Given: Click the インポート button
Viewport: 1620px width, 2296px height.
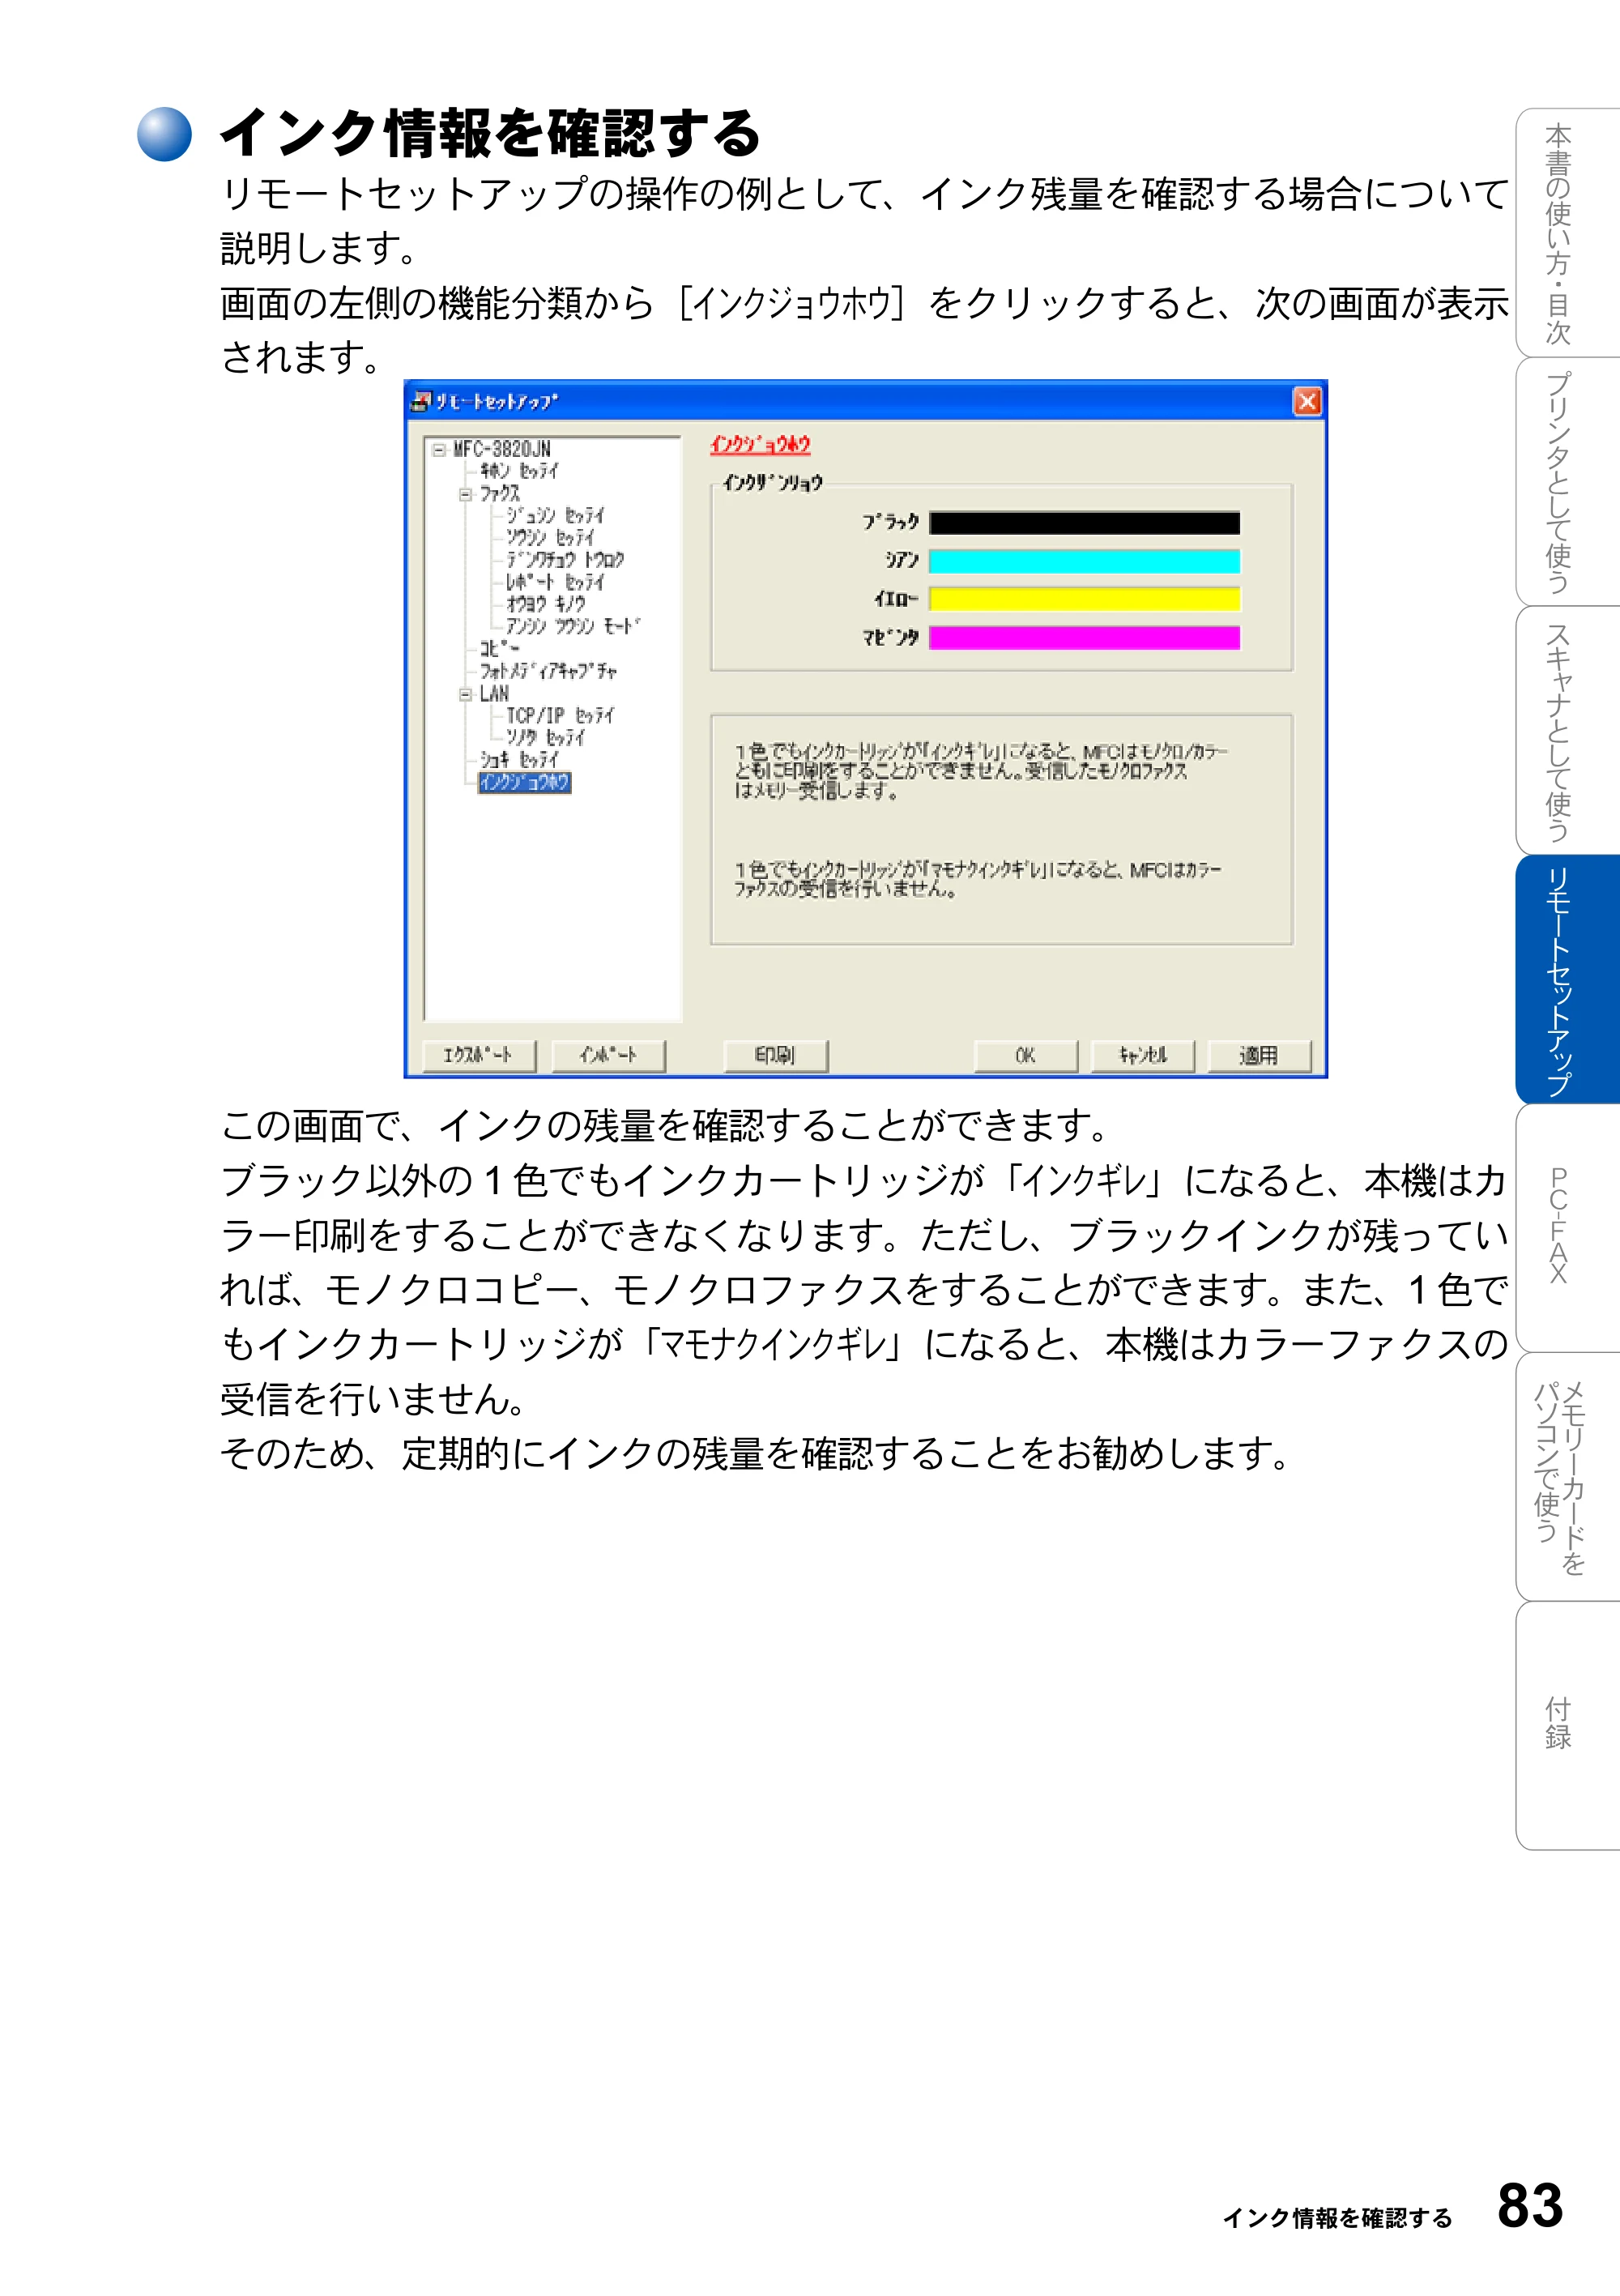Looking at the screenshot, I should [x=608, y=1055].
